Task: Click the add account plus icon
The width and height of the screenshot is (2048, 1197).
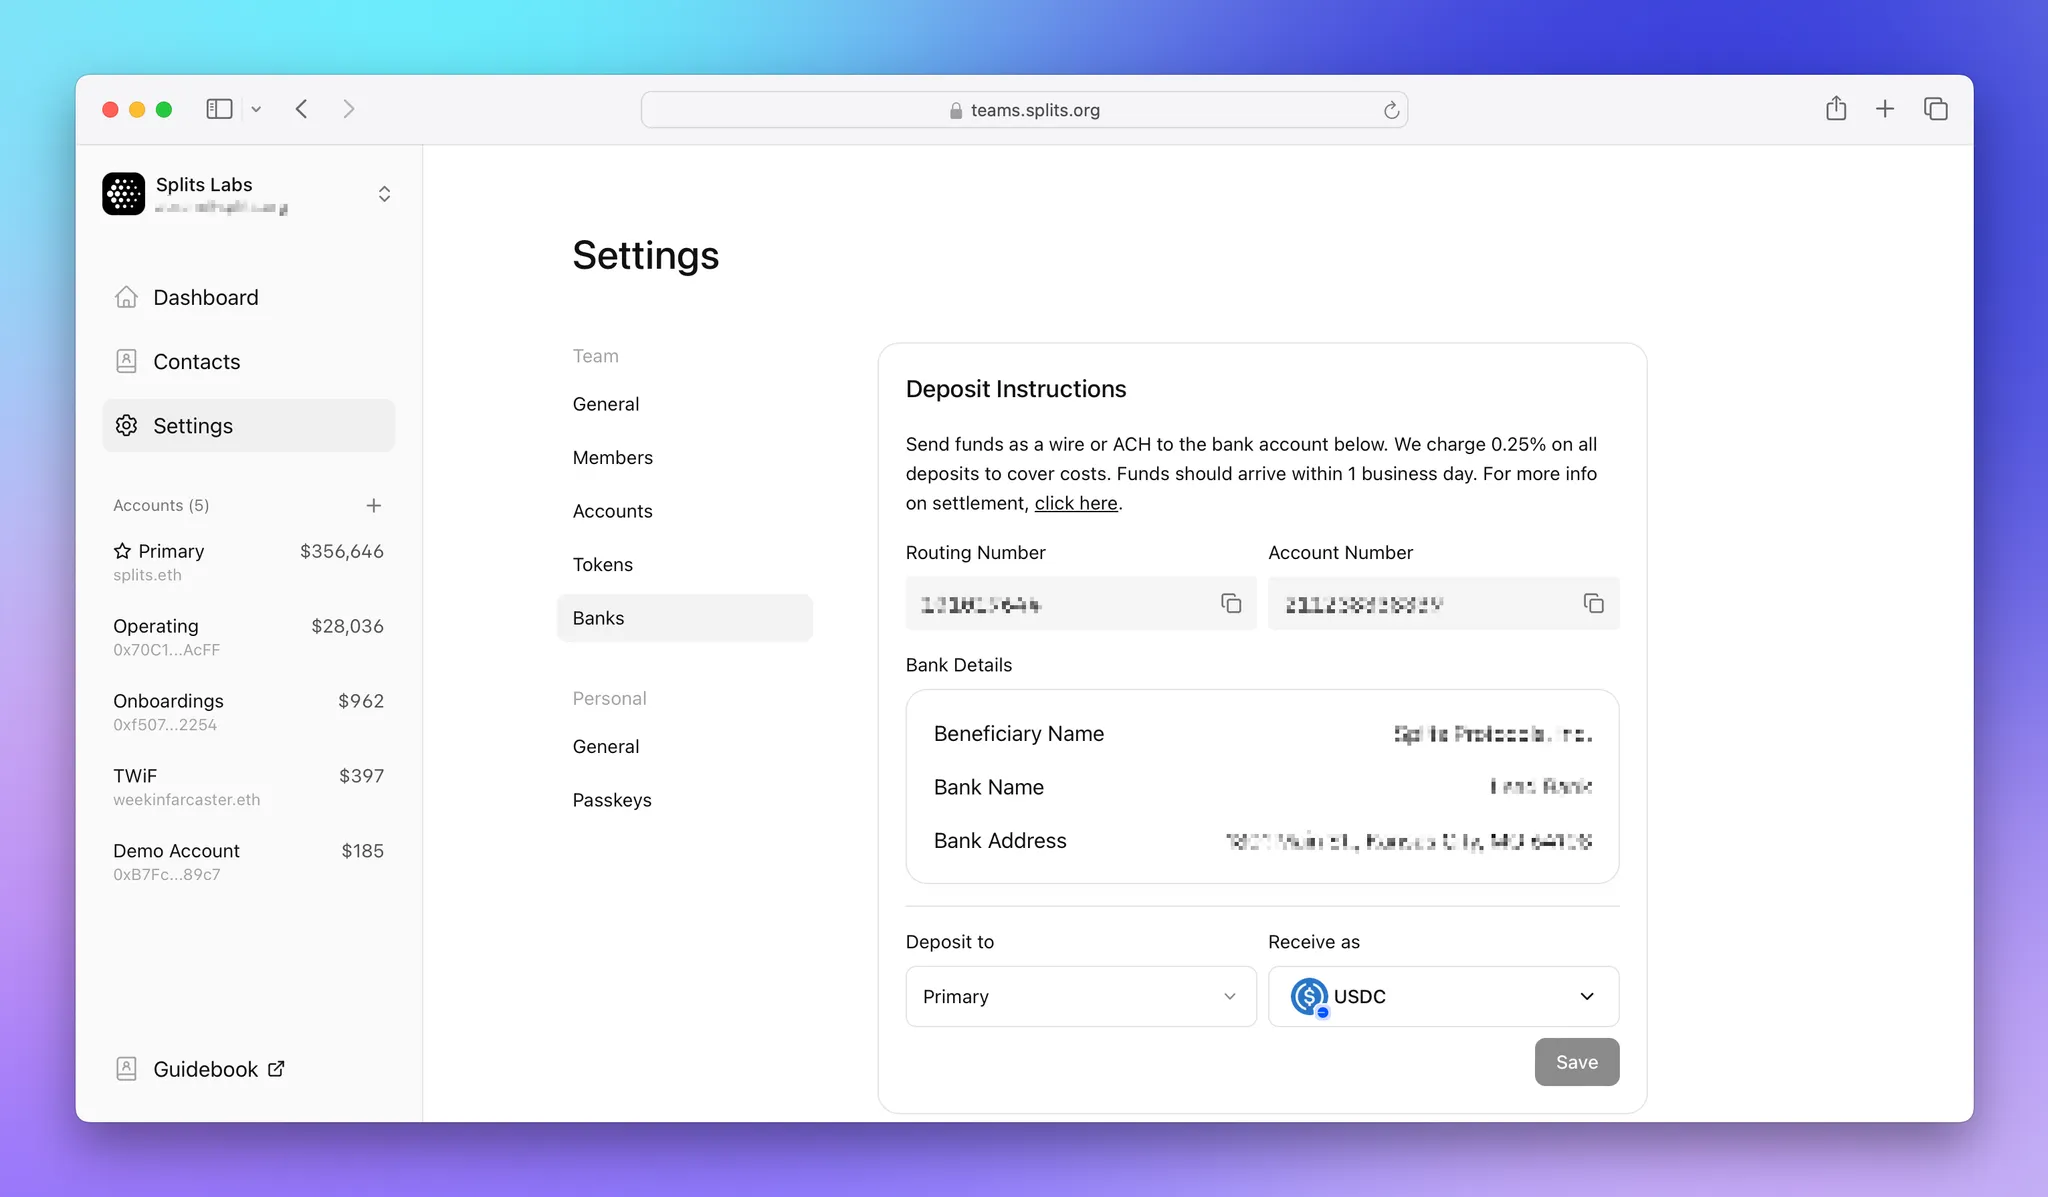Action: 373,505
